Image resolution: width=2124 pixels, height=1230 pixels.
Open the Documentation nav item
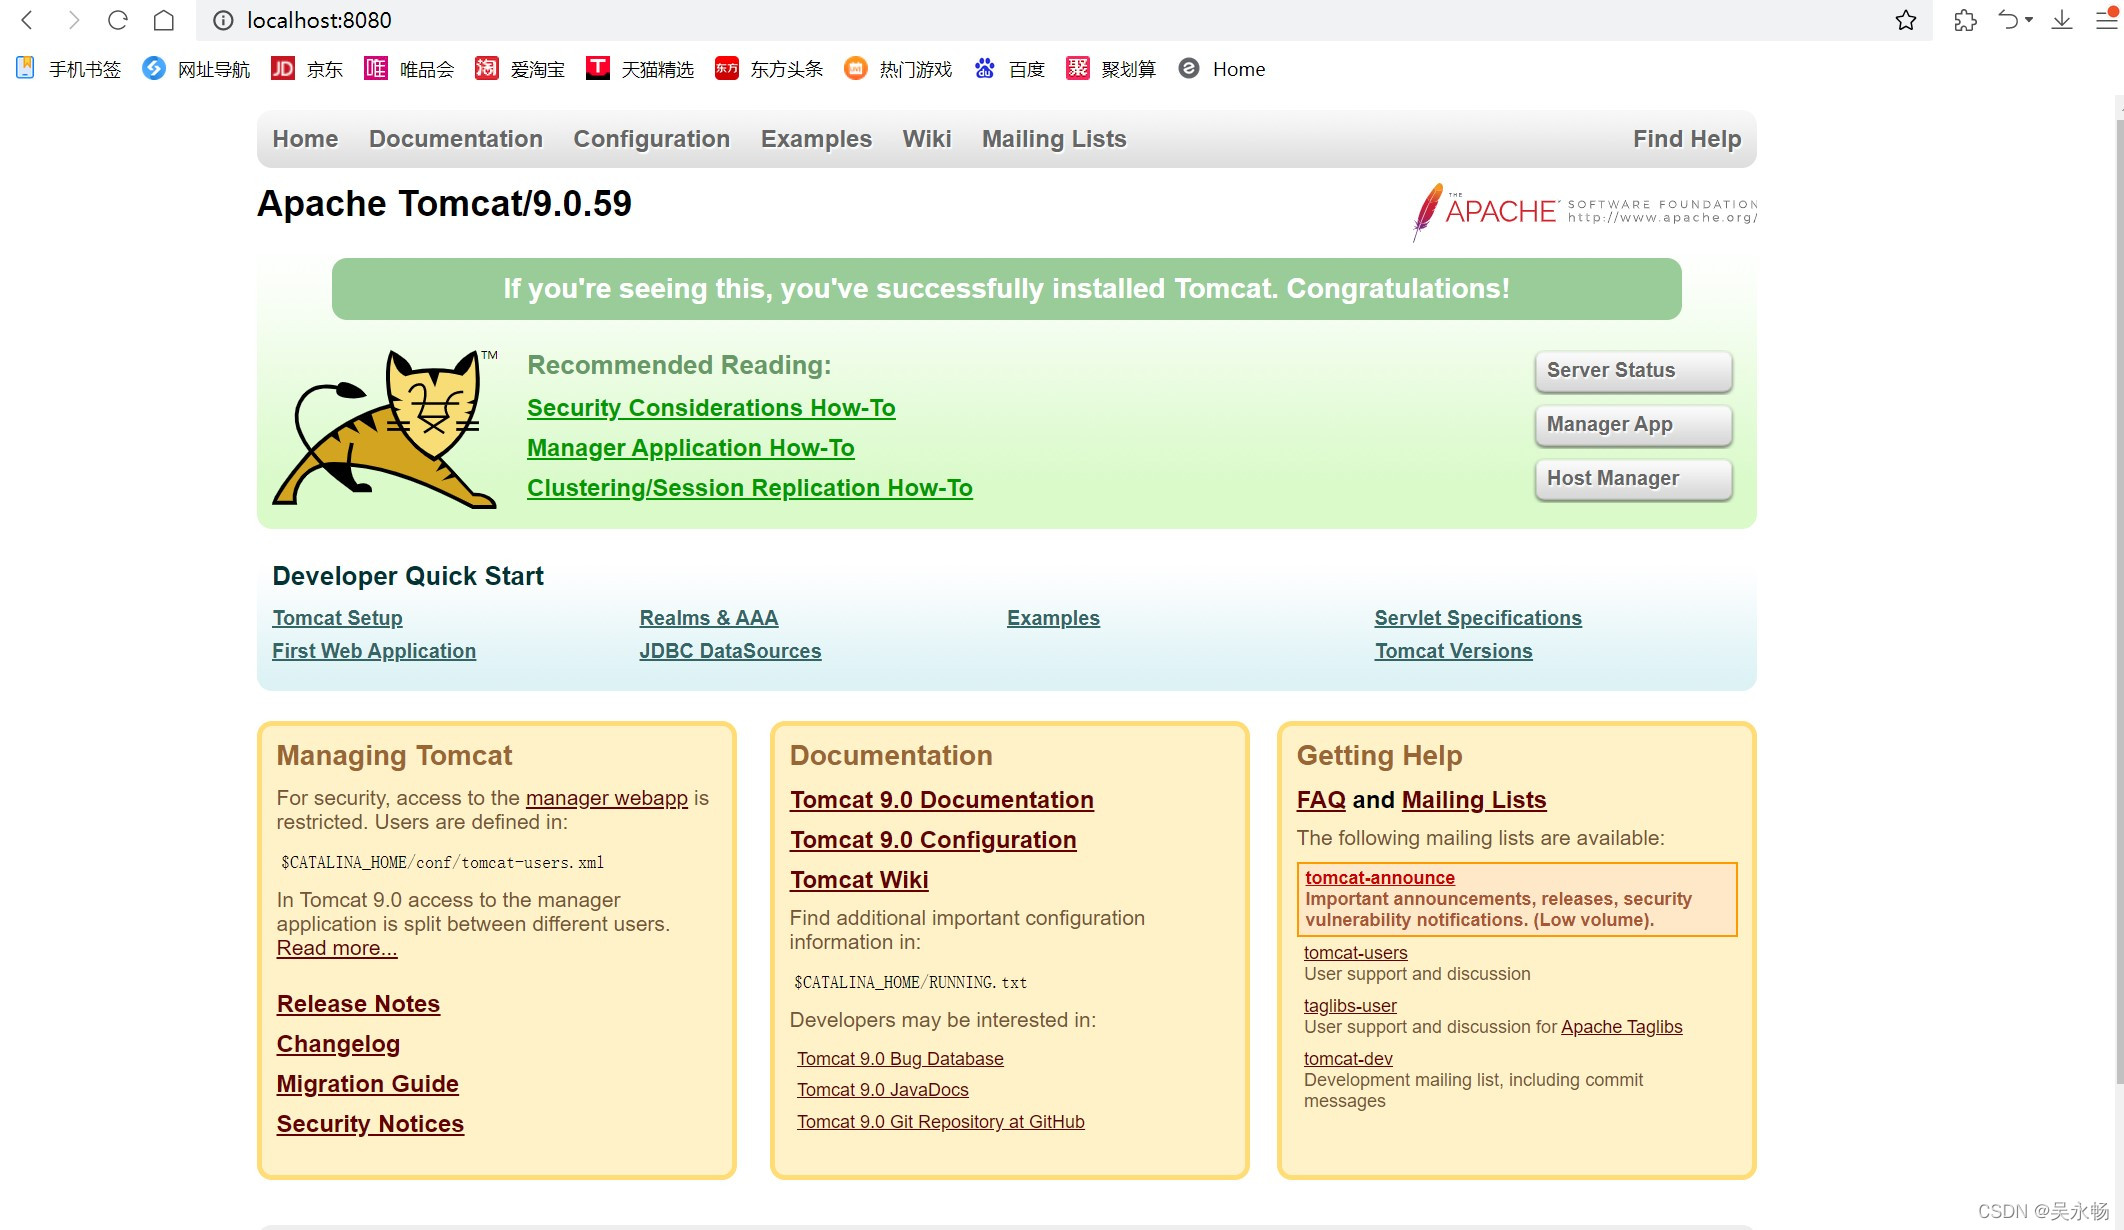pyautogui.click(x=455, y=139)
